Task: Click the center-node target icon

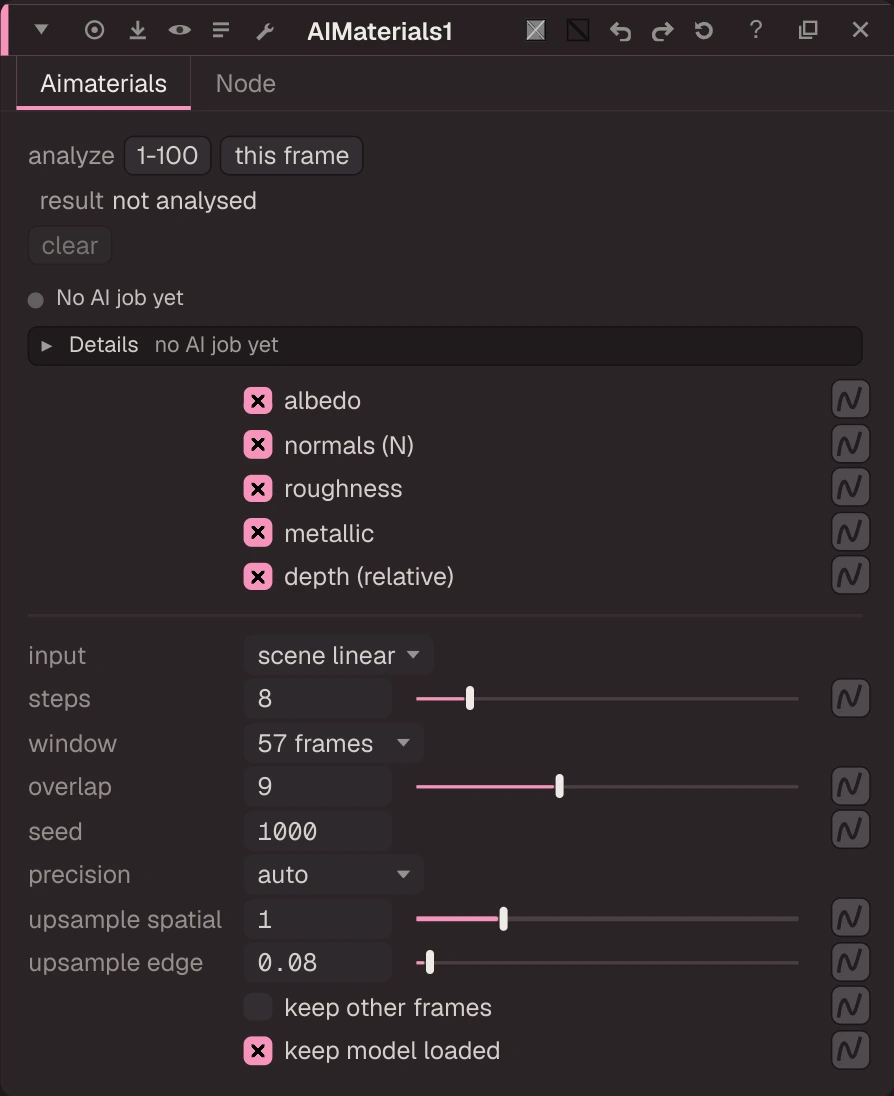Action: click(94, 30)
